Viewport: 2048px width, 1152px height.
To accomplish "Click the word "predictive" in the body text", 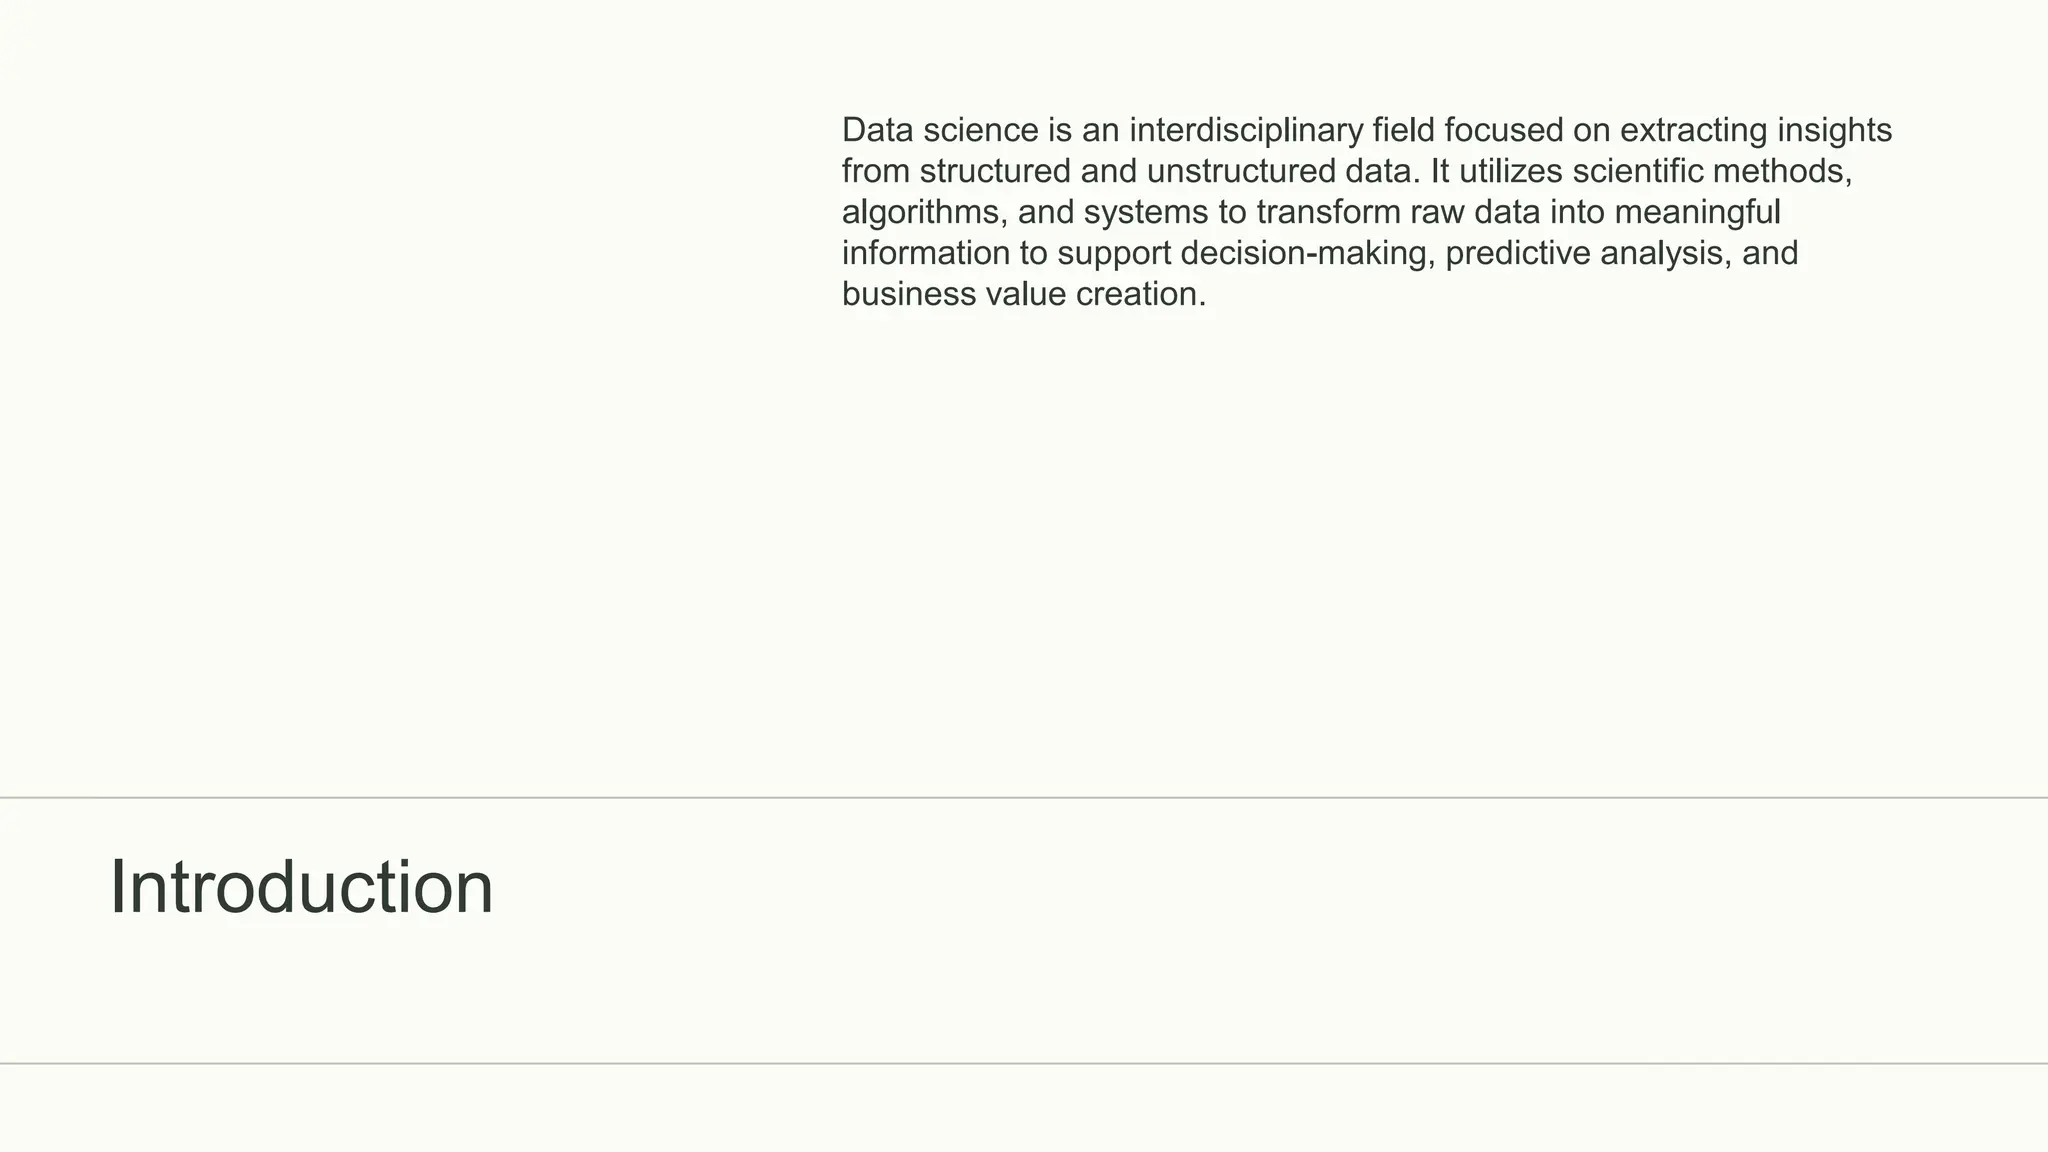I will [1517, 254].
